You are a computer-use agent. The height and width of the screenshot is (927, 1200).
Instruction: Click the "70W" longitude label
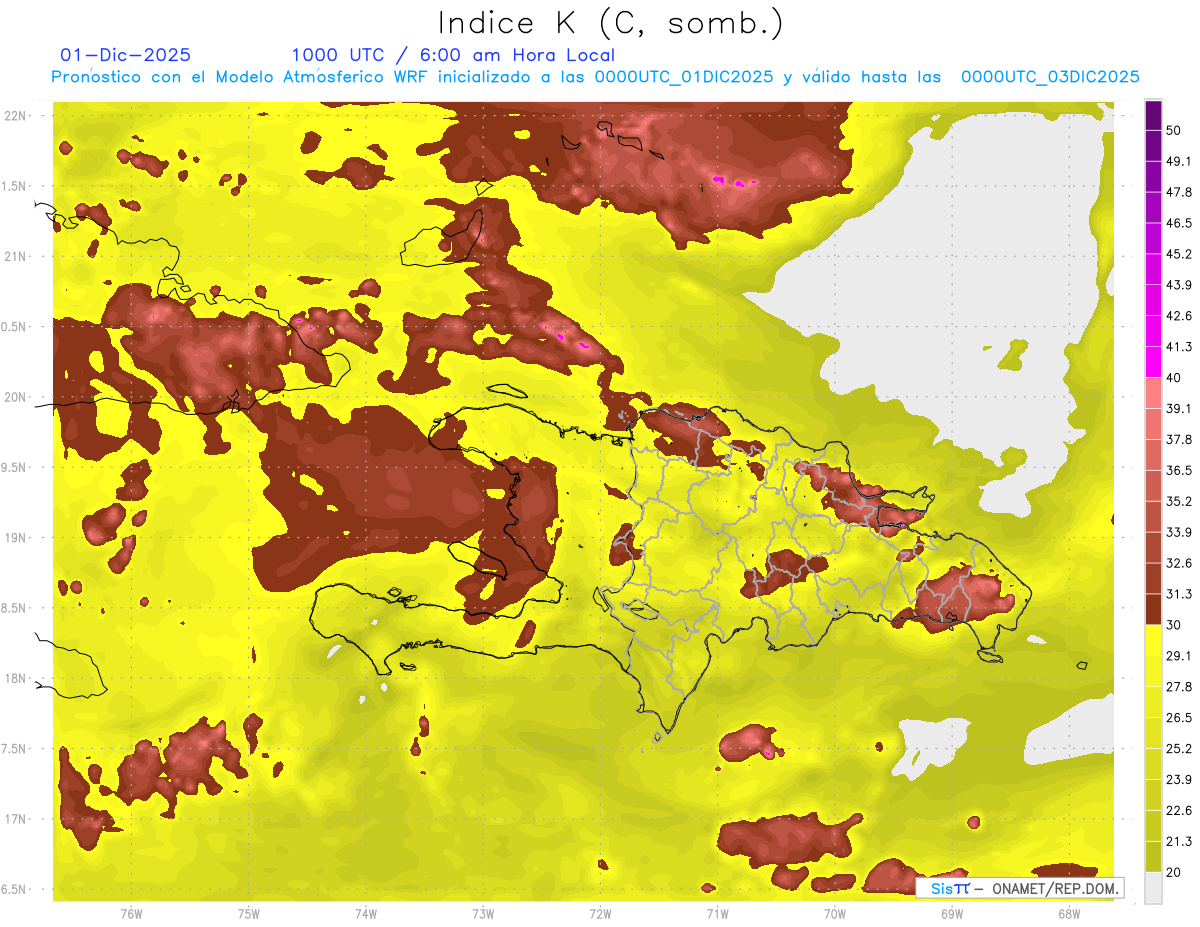[x=834, y=913]
